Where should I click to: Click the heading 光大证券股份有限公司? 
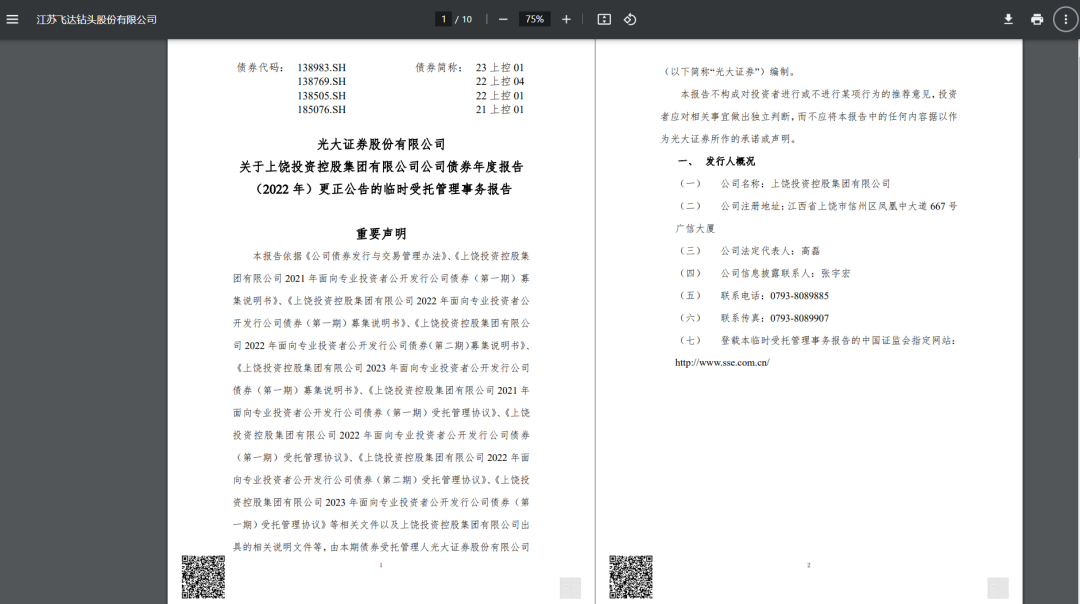tap(382, 144)
